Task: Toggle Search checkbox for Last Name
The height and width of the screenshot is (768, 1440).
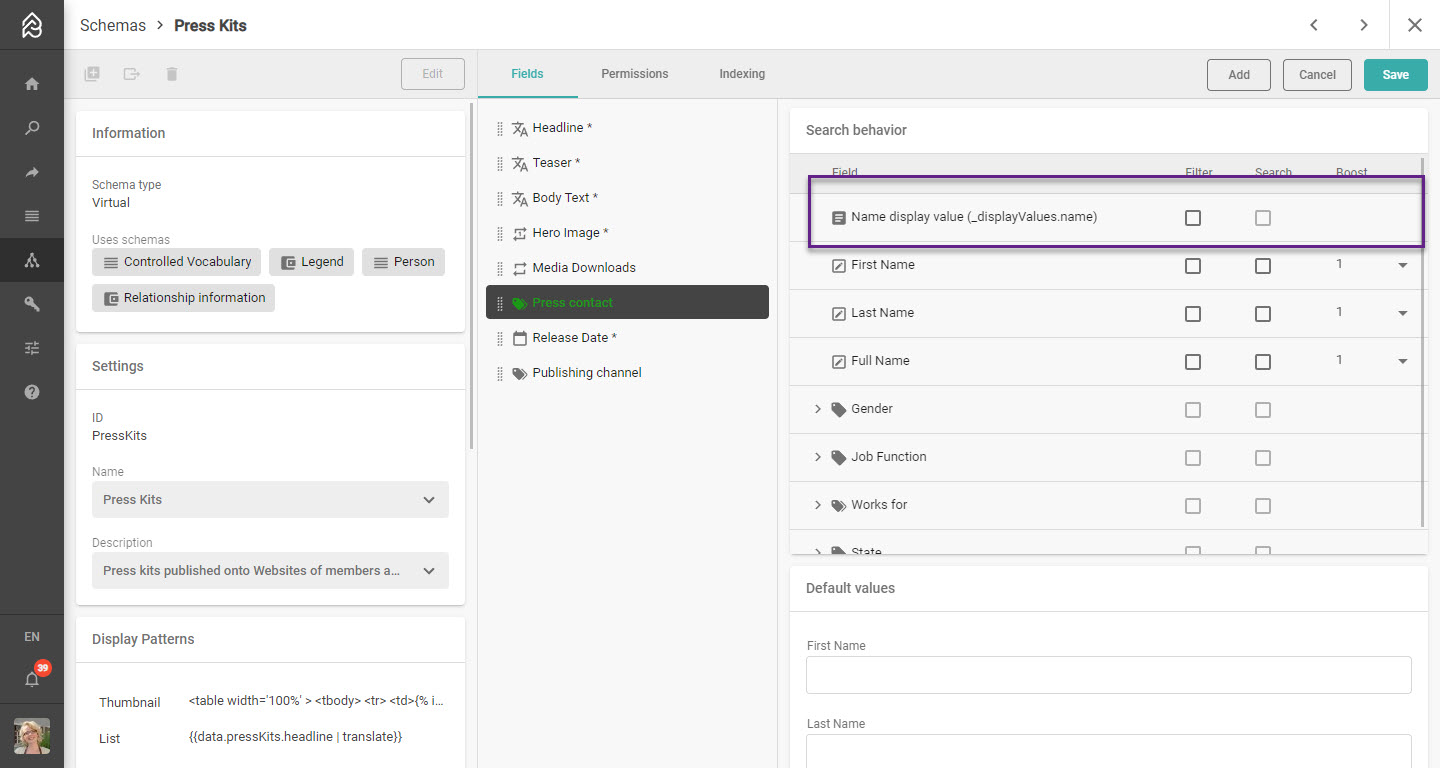Action: tap(1263, 314)
